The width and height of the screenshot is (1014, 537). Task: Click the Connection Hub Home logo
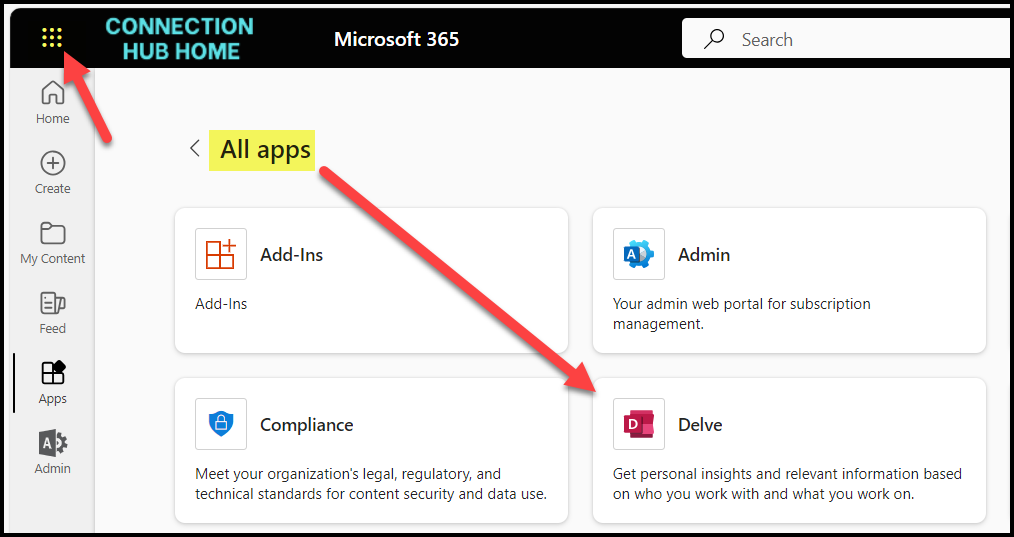pyautogui.click(x=180, y=39)
